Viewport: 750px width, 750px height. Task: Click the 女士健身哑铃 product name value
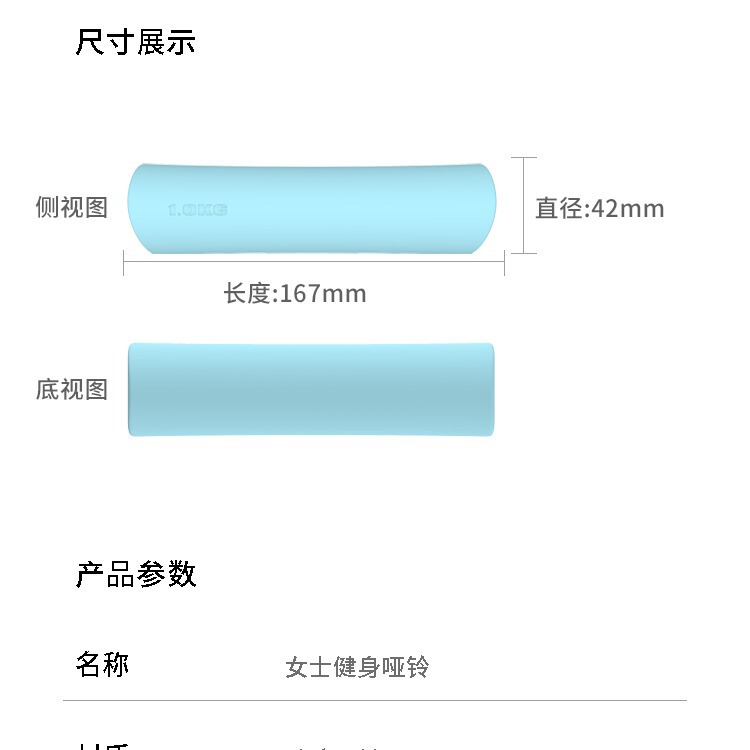pyautogui.click(x=357, y=667)
